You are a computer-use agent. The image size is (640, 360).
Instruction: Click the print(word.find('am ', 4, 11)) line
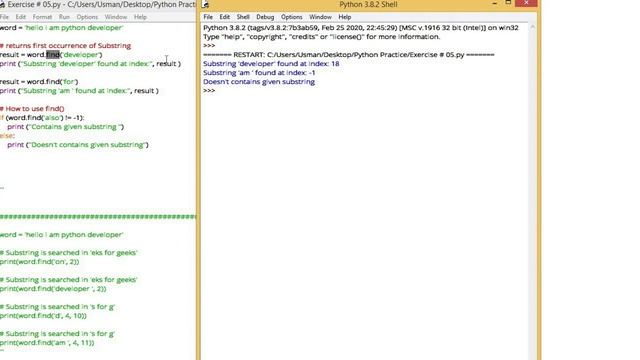click(x=47, y=342)
